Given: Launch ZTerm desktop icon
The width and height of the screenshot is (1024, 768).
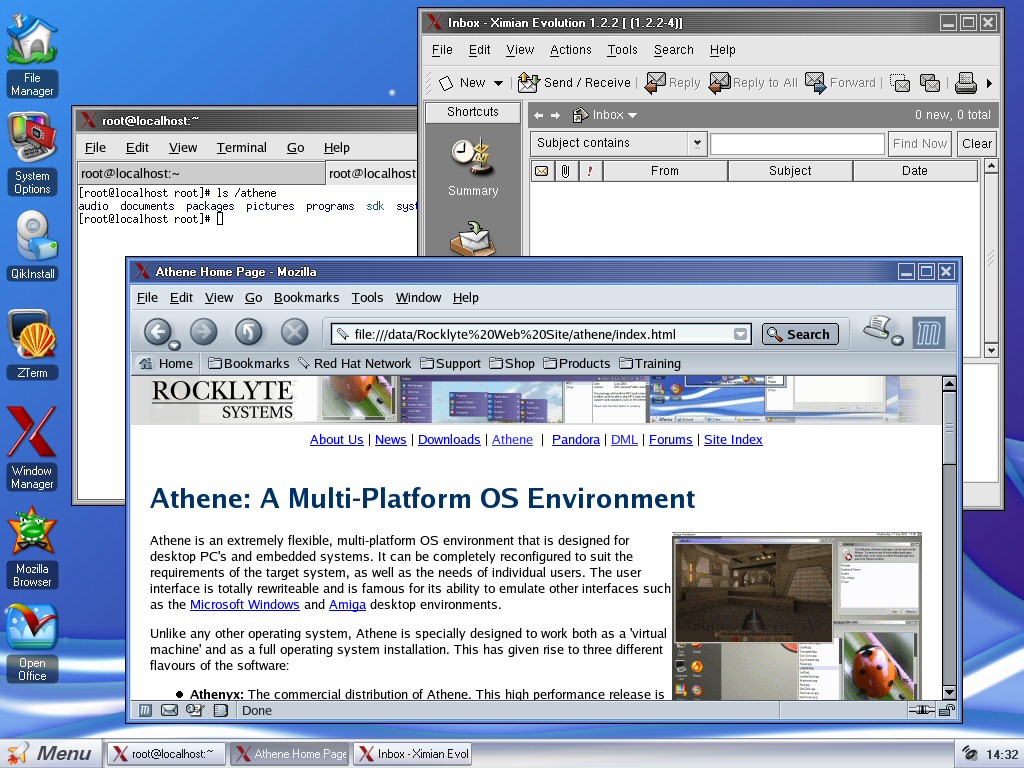Looking at the screenshot, I should 33,345.
